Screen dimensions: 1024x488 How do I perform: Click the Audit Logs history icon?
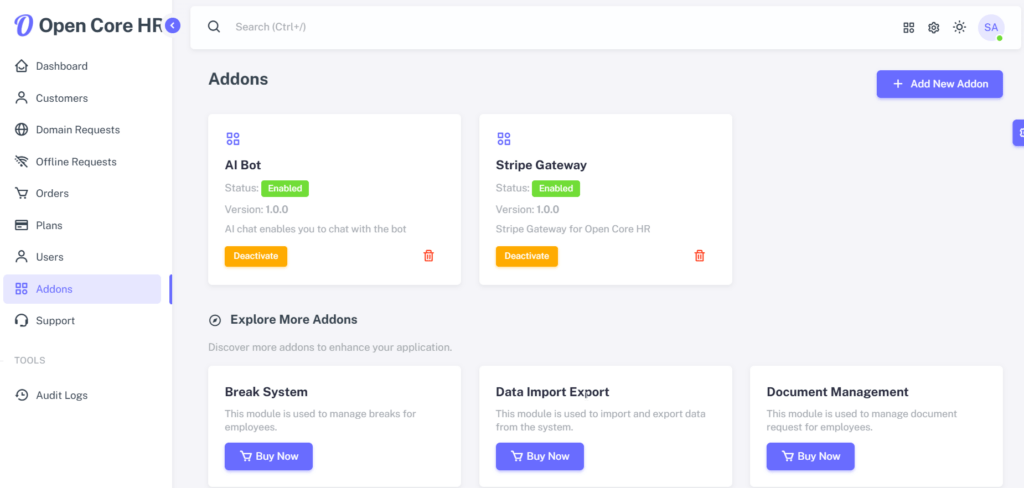tap(22, 395)
